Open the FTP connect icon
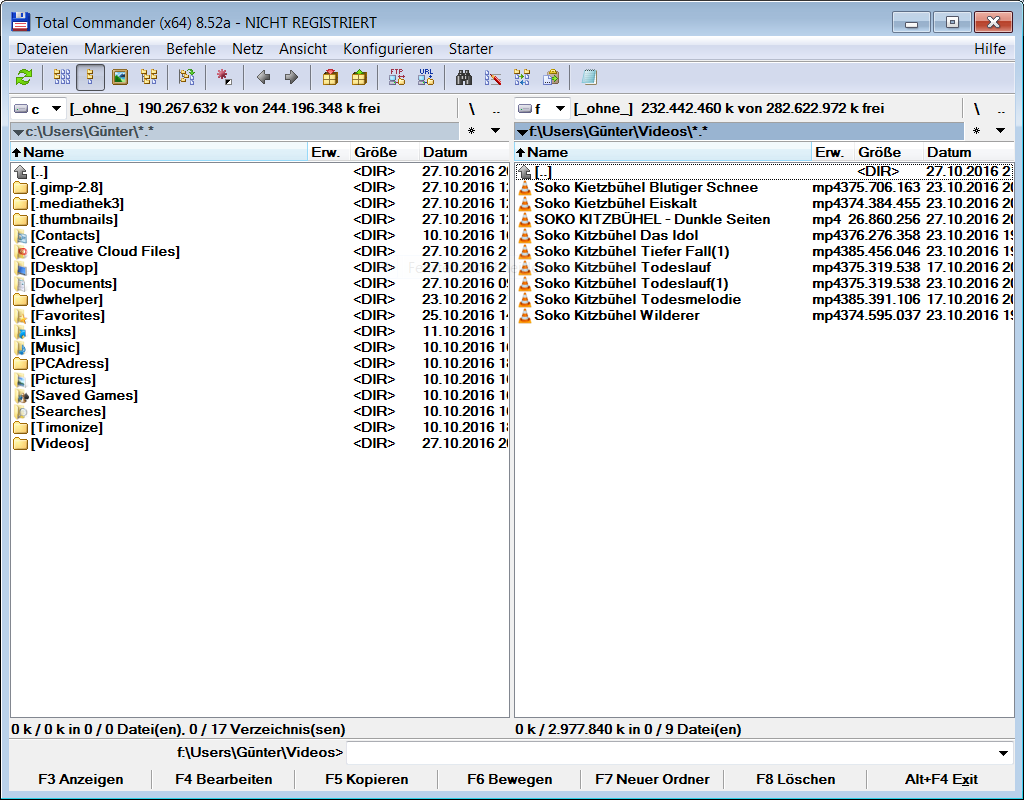1024x800 pixels. [396, 78]
